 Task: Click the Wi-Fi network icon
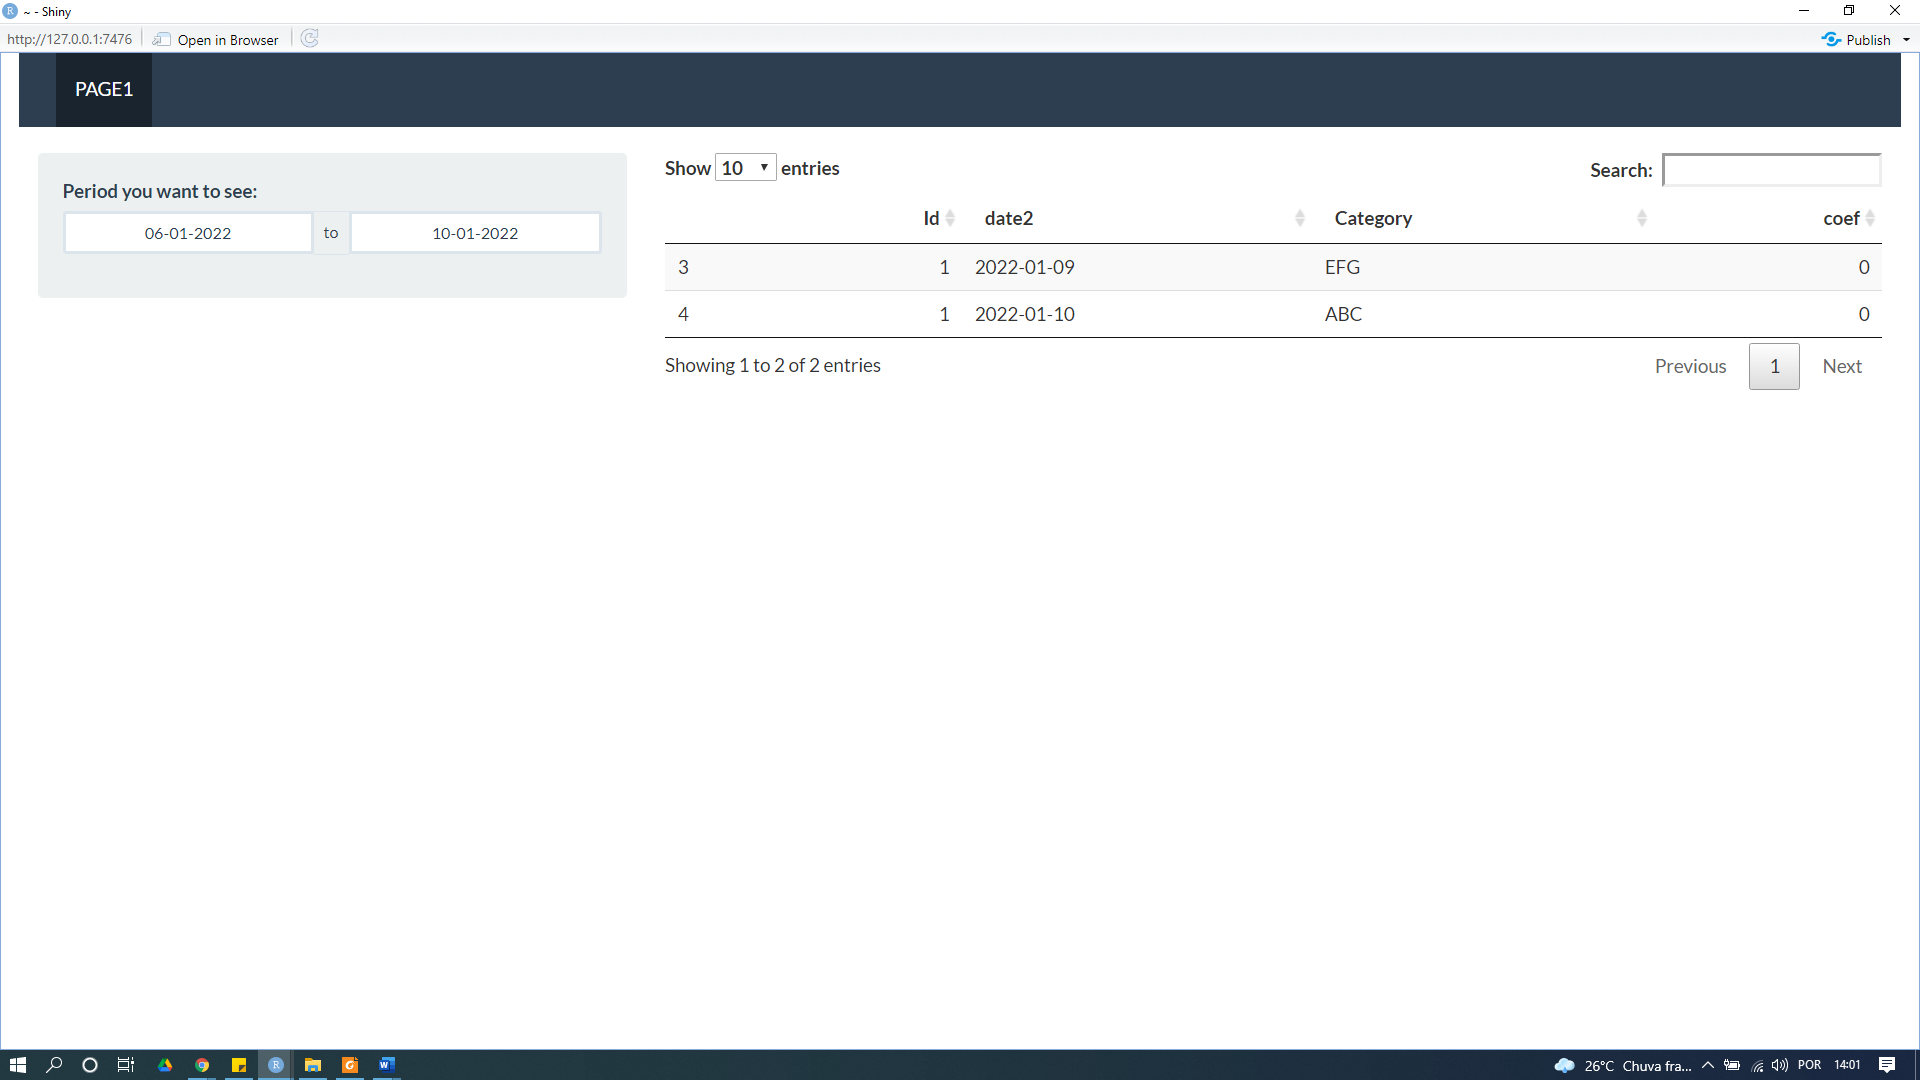pyautogui.click(x=1757, y=1065)
